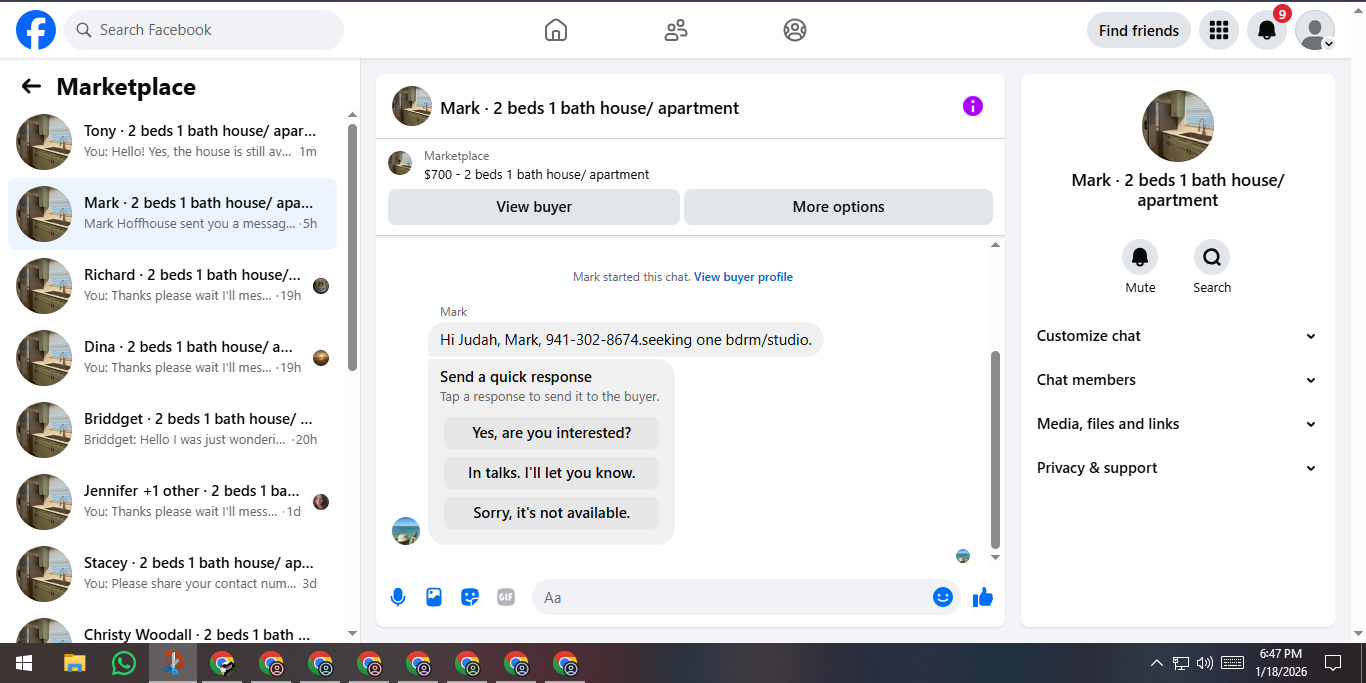Open Jennifer +1 other conversation
Screen dimensions: 1366x683
[172, 502]
